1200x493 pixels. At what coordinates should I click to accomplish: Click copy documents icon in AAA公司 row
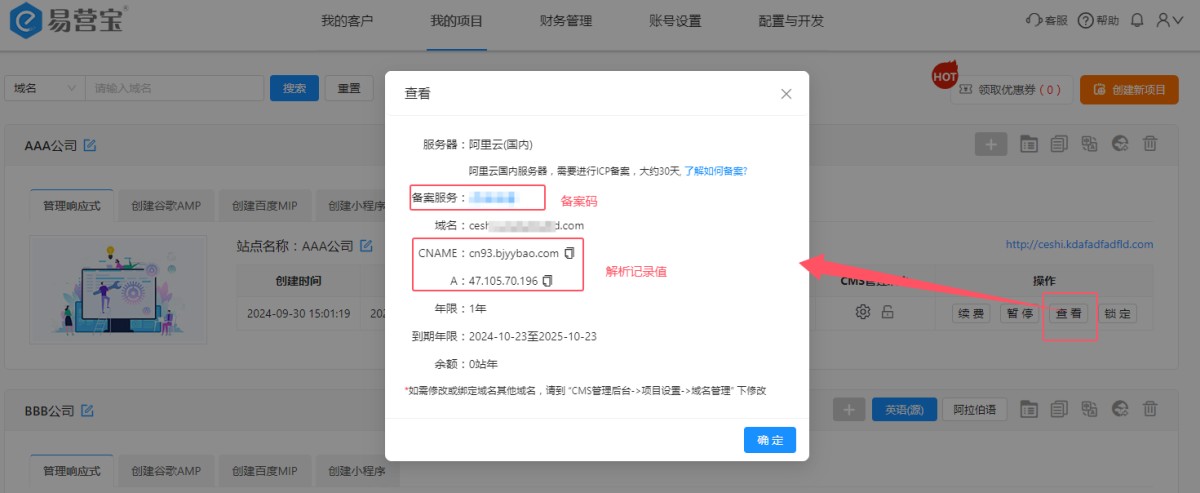point(1060,144)
